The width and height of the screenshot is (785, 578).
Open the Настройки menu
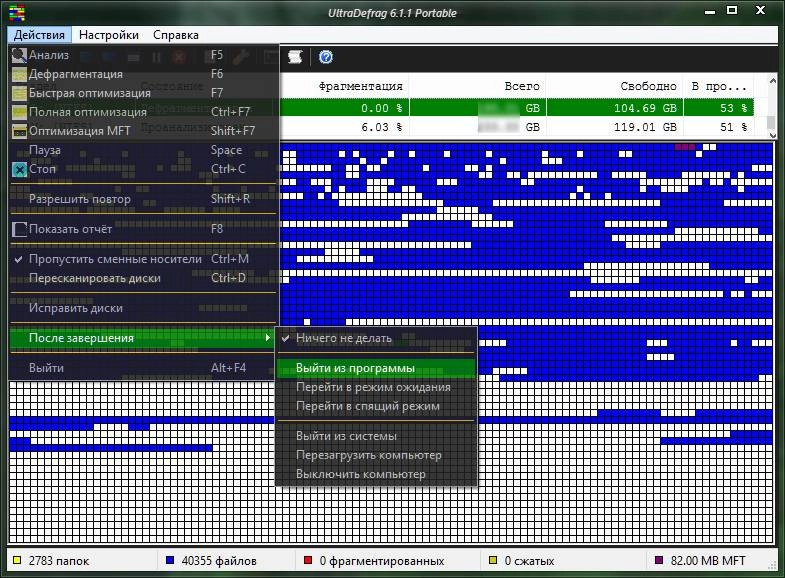point(109,35)
